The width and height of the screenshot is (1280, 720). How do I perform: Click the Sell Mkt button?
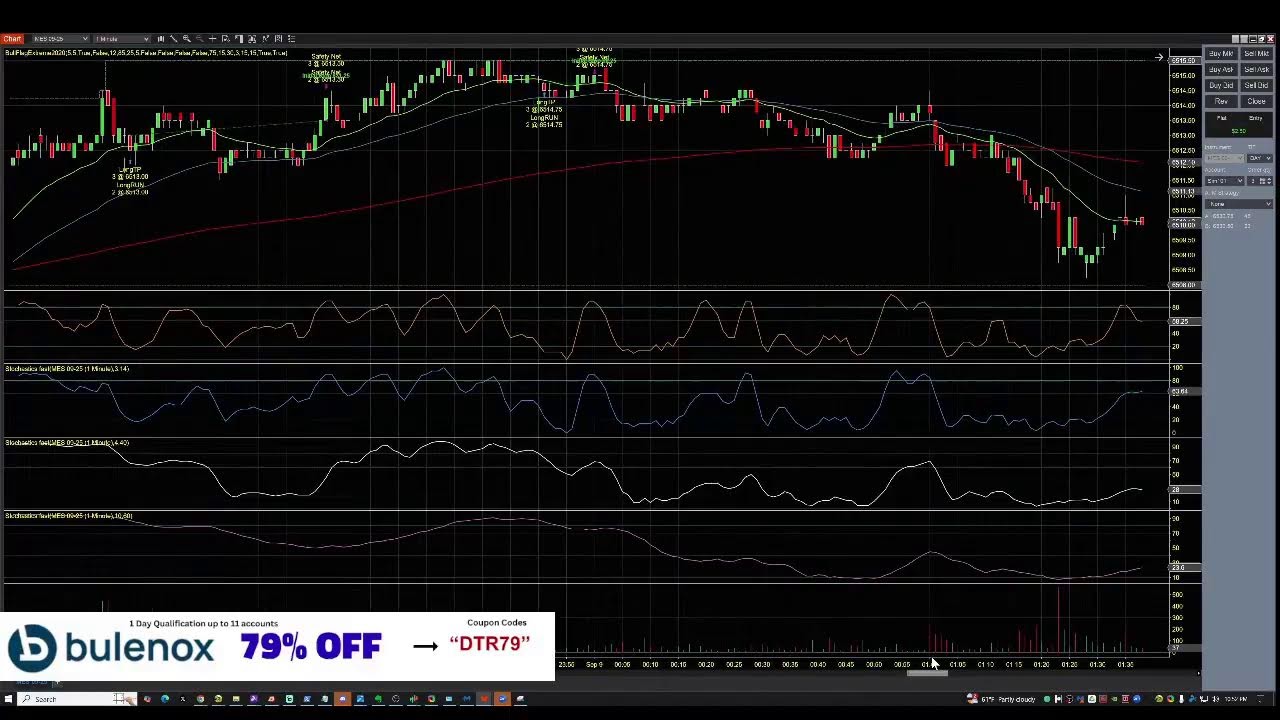[x=1257, y=53]
